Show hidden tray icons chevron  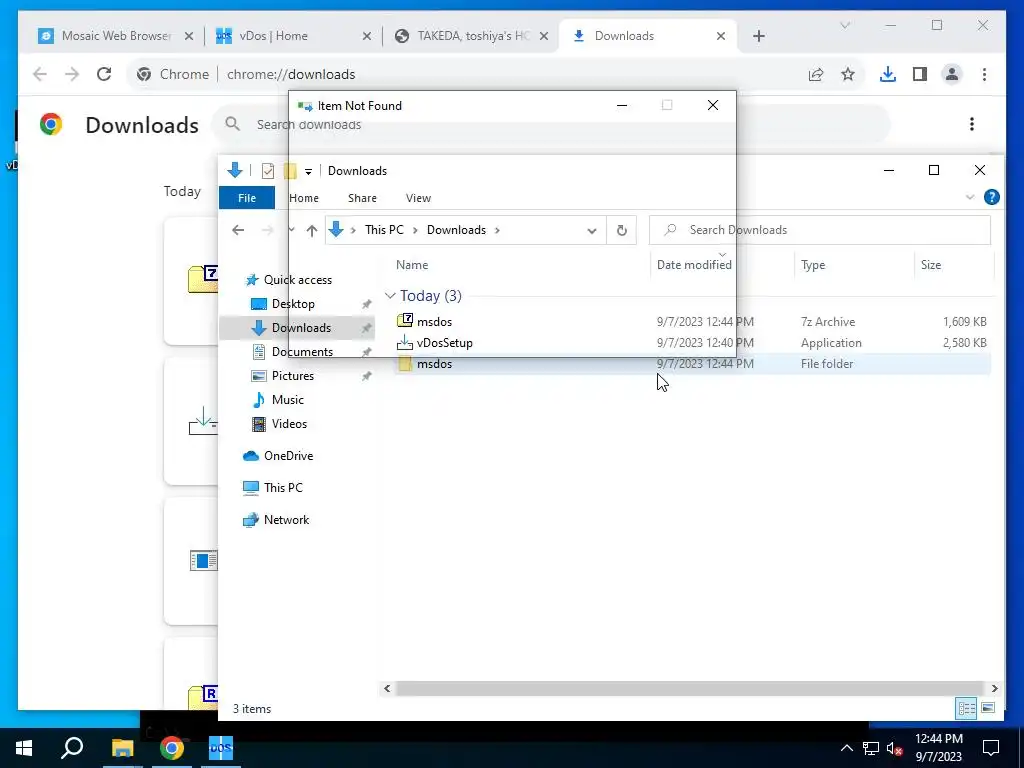click(x=846, y=748)
